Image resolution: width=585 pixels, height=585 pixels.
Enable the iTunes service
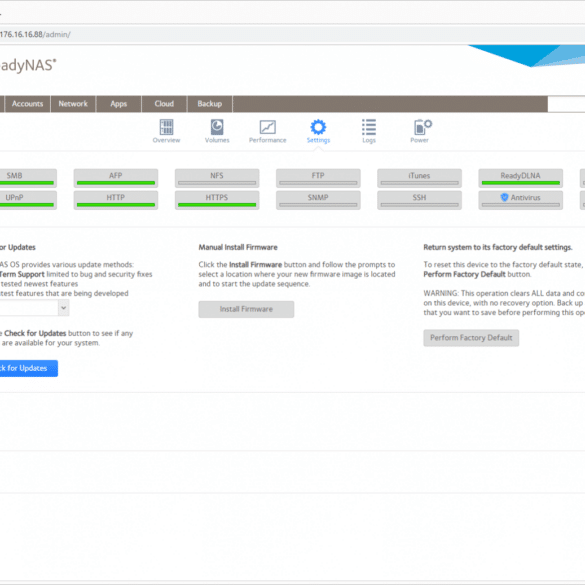tap(419, 178)
